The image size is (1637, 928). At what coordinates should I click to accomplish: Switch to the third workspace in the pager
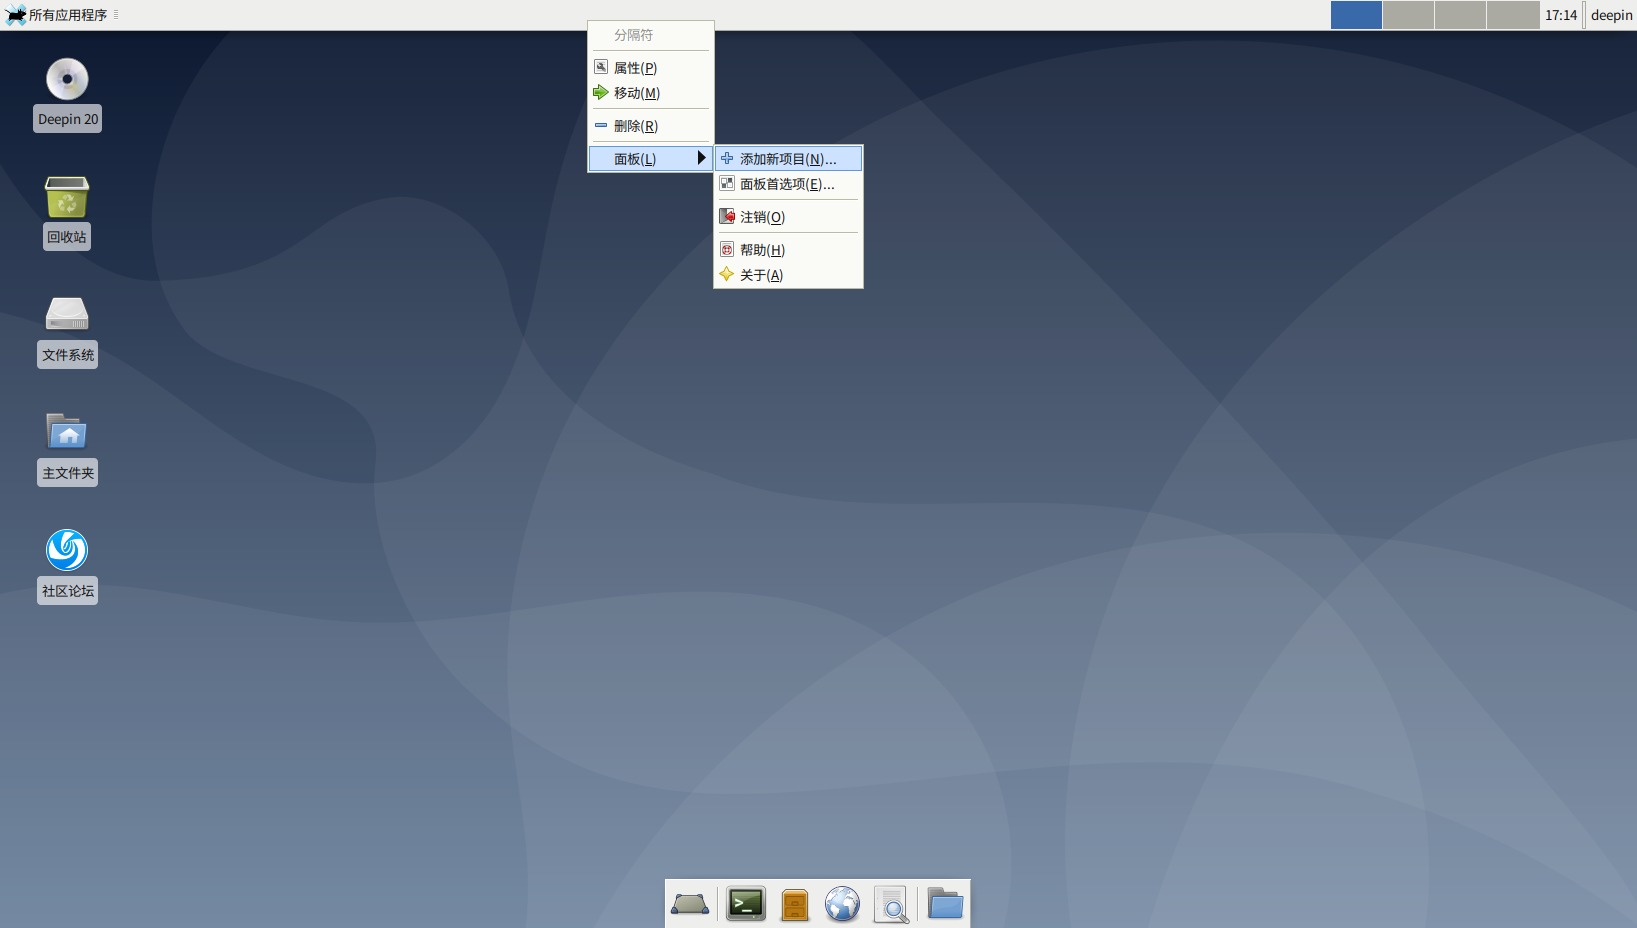[1460, 15]
